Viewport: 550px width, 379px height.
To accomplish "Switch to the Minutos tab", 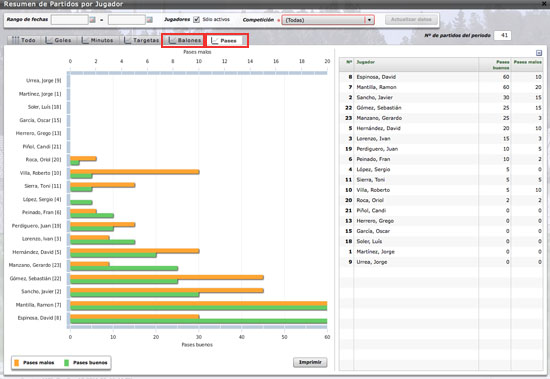I will click(98, 40).
